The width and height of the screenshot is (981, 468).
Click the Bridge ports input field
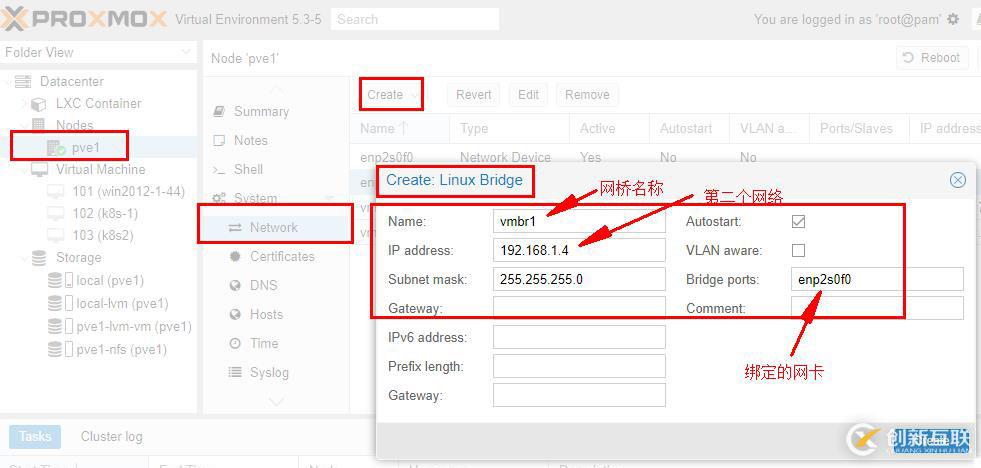(x=877, y=279)
